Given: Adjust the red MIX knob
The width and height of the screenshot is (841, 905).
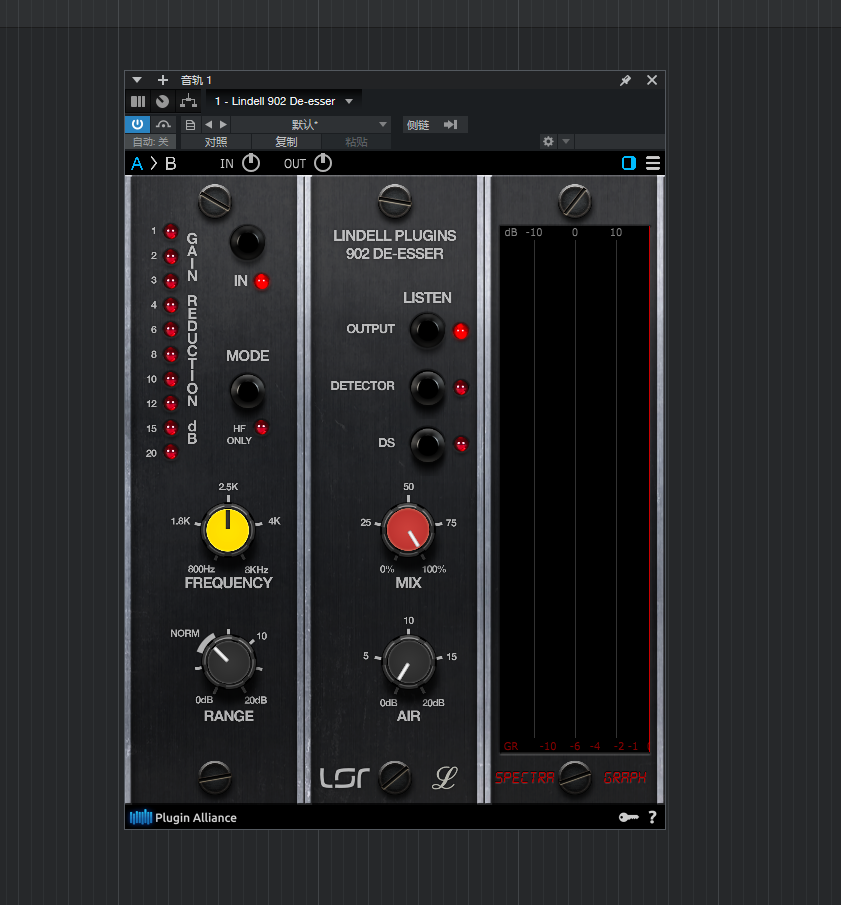Looking at the screenshot, I should (x=408, y=529).
